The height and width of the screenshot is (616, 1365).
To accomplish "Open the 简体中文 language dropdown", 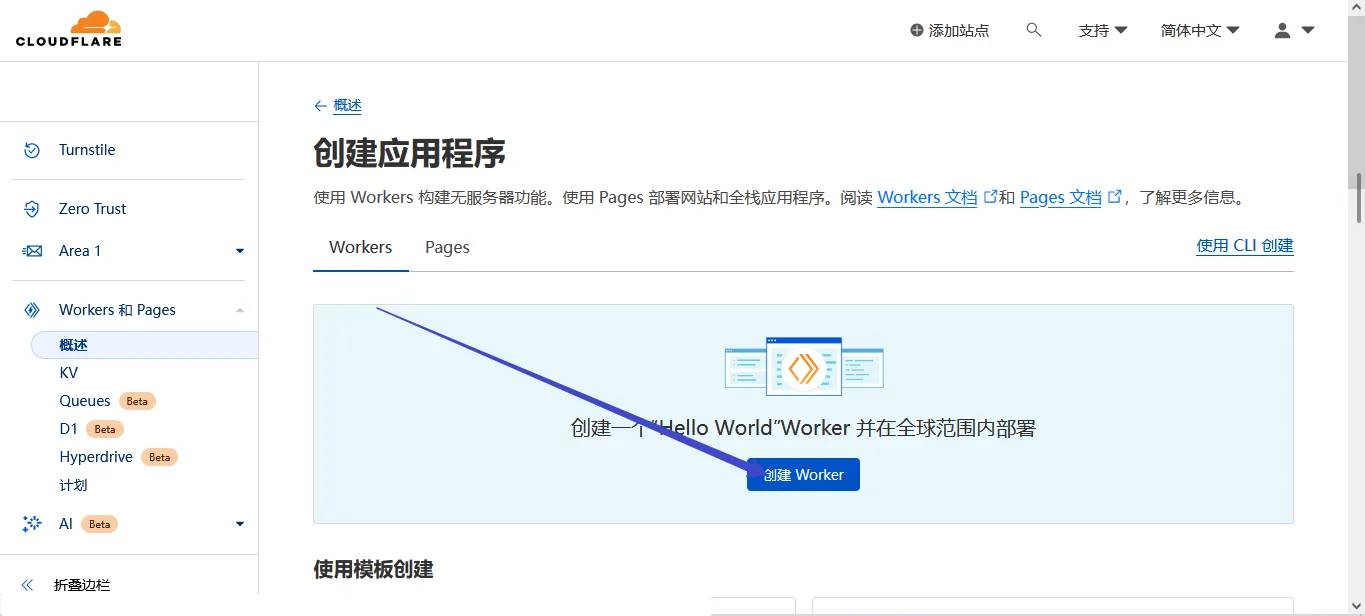I will tap(1199, 30).
